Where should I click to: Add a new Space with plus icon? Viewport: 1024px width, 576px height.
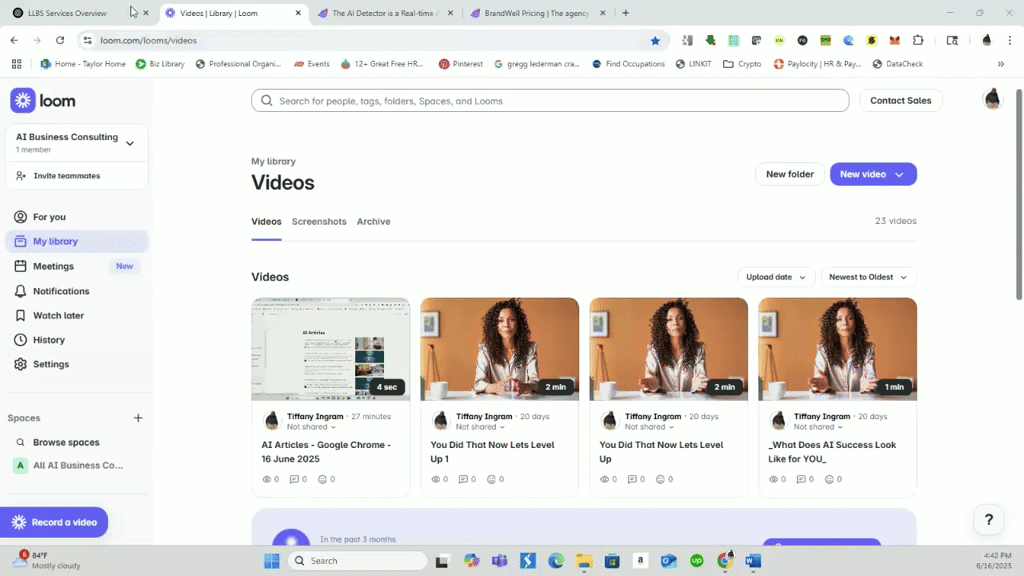pos(138,418)
